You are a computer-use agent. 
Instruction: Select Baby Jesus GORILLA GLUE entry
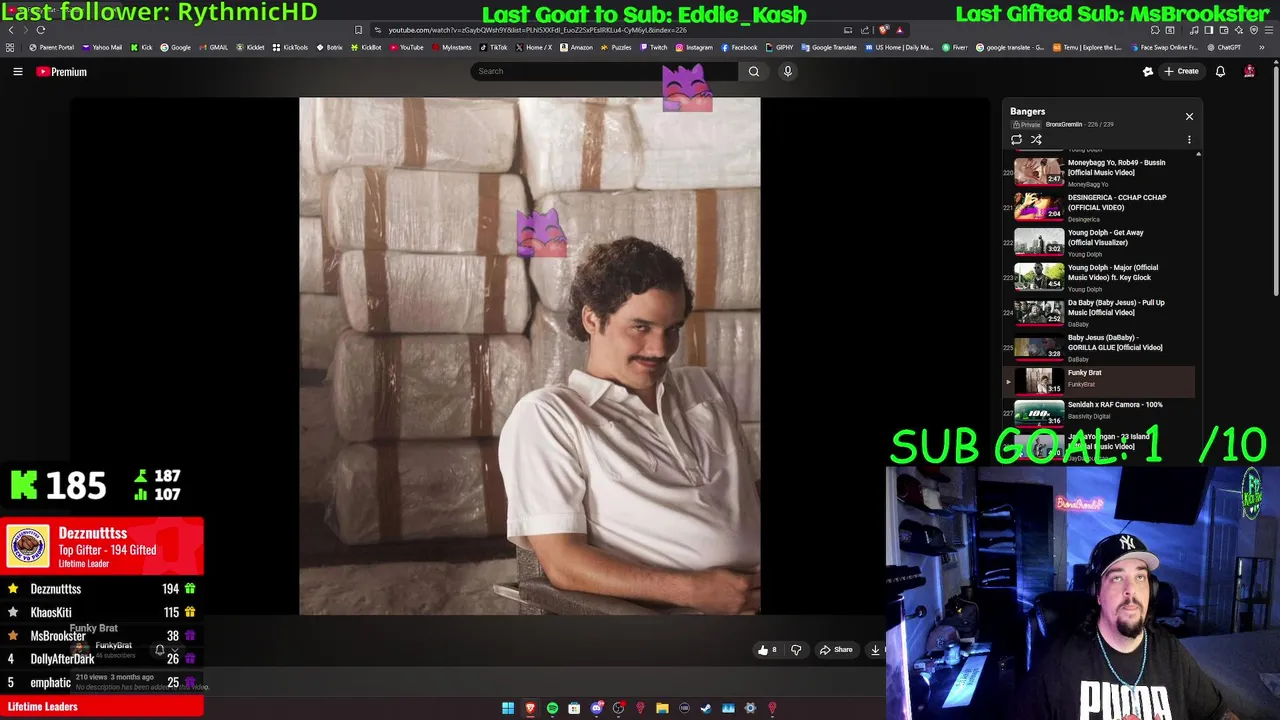pos(1100,347)
